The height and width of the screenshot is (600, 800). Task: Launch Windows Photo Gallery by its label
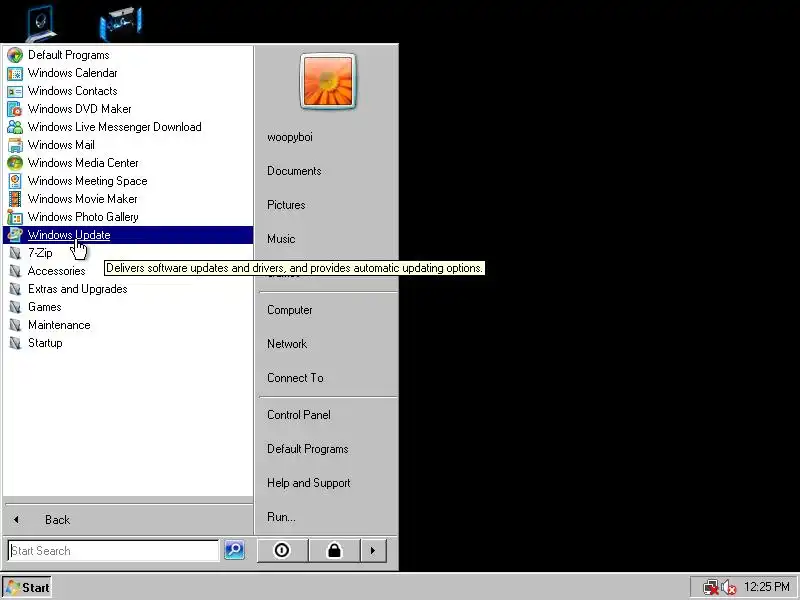[x=83, y=217]
